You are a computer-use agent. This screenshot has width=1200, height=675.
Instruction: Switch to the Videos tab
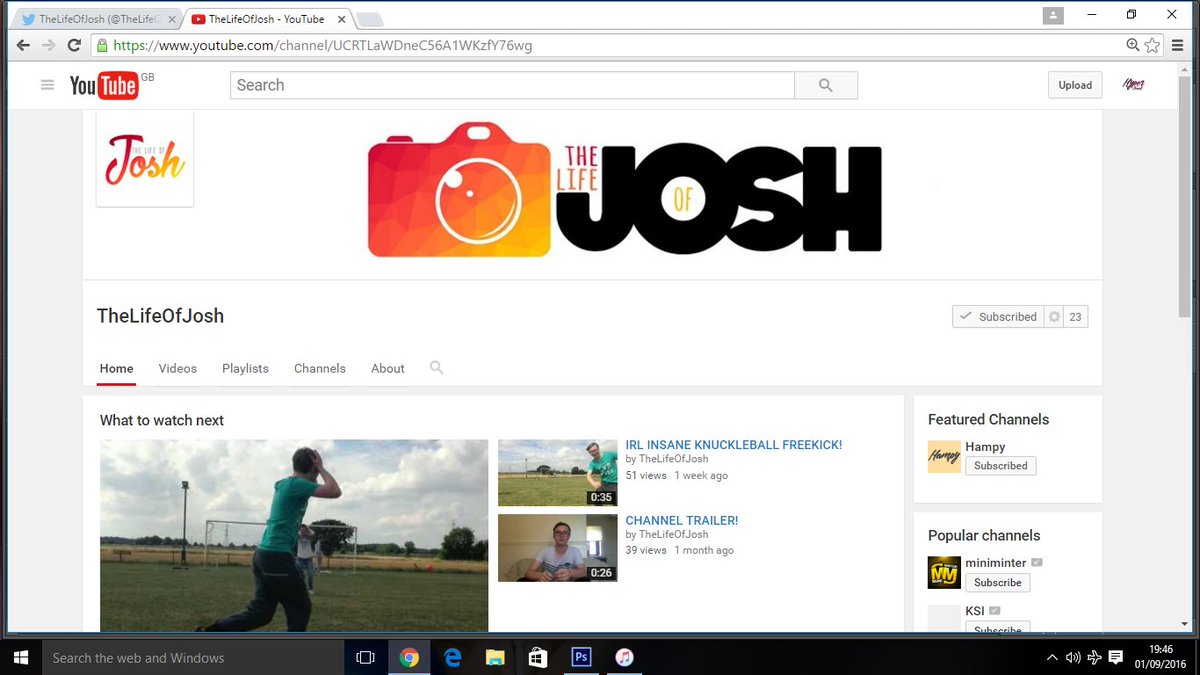[177, 368]
